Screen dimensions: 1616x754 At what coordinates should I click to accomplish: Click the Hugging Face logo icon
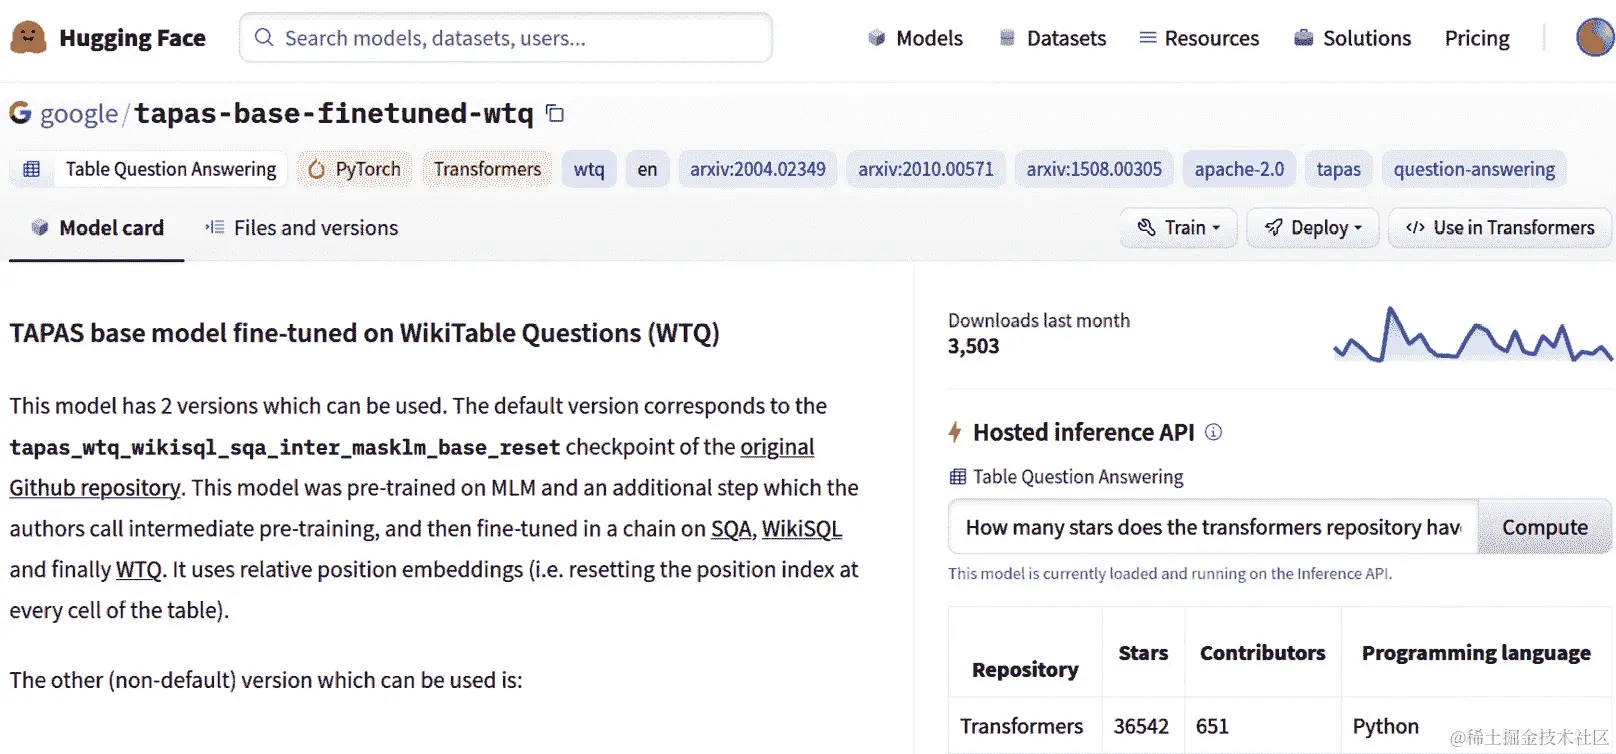[x=28, y=38]
